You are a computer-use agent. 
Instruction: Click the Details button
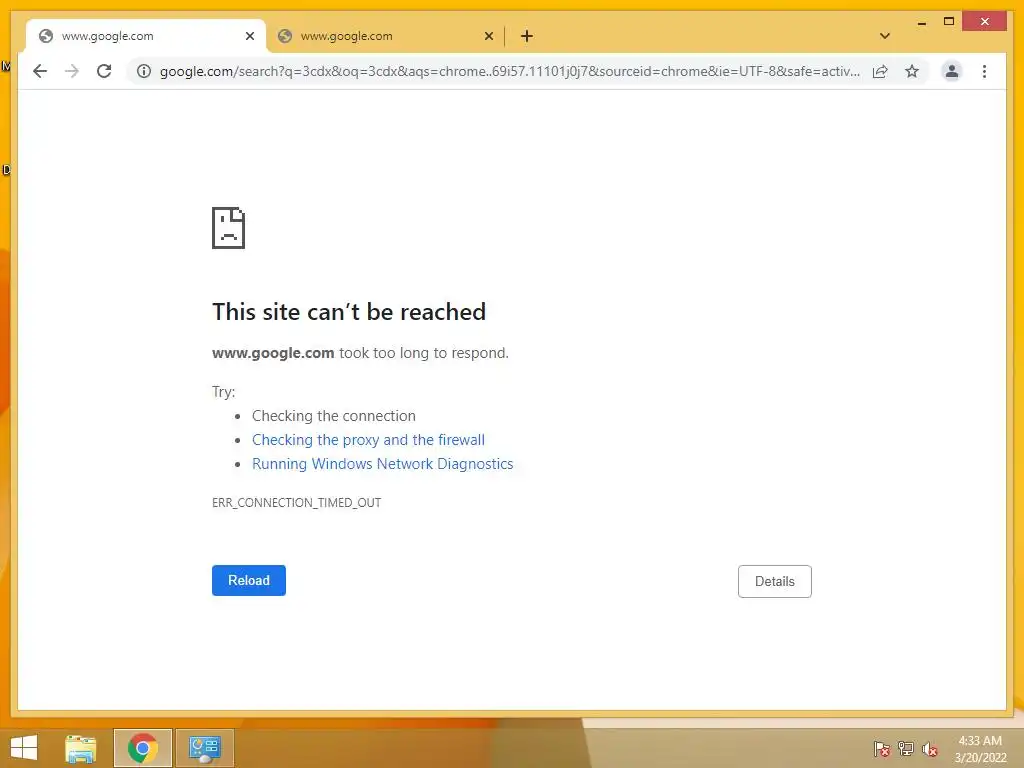(x=775, y=581)
